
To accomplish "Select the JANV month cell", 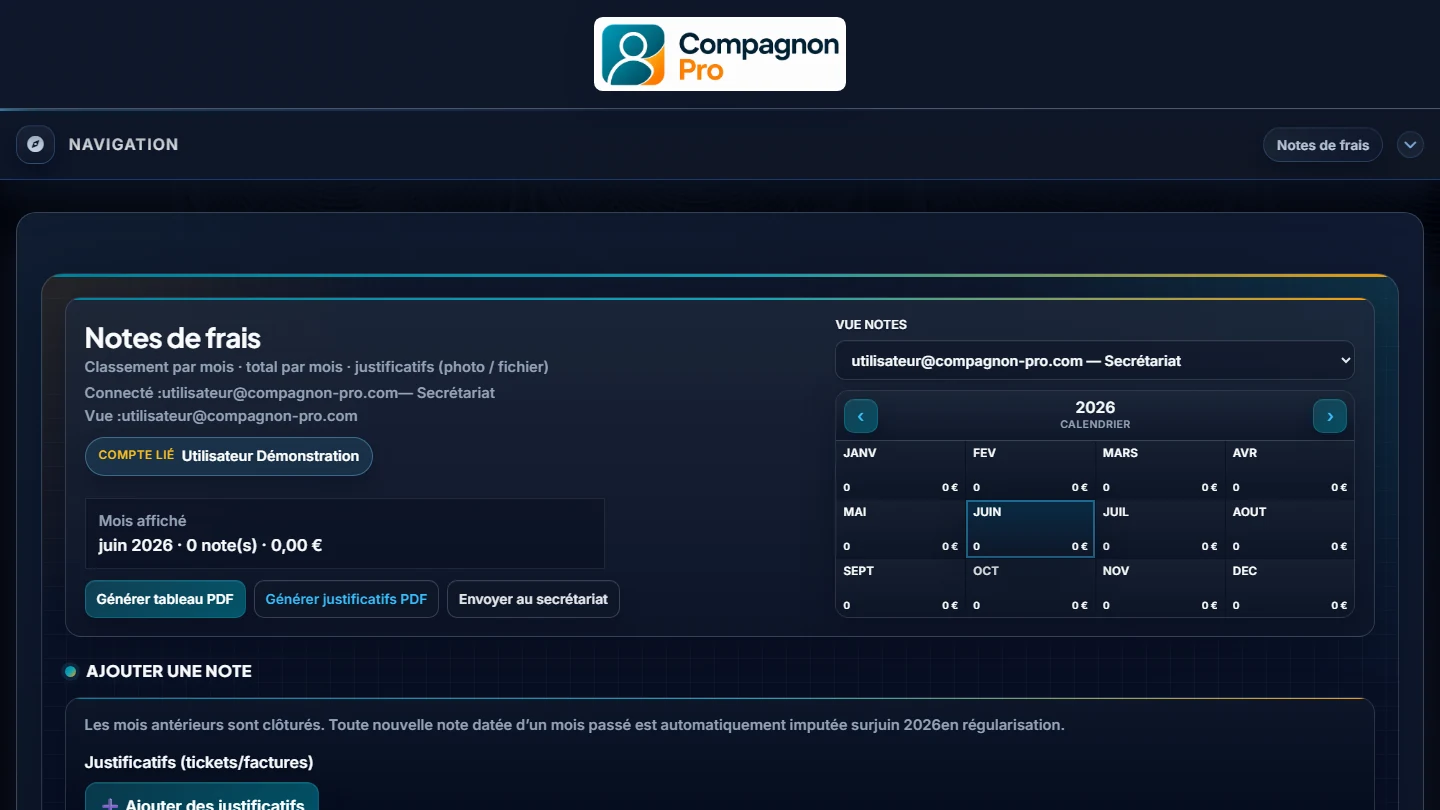I will point(901,470).
